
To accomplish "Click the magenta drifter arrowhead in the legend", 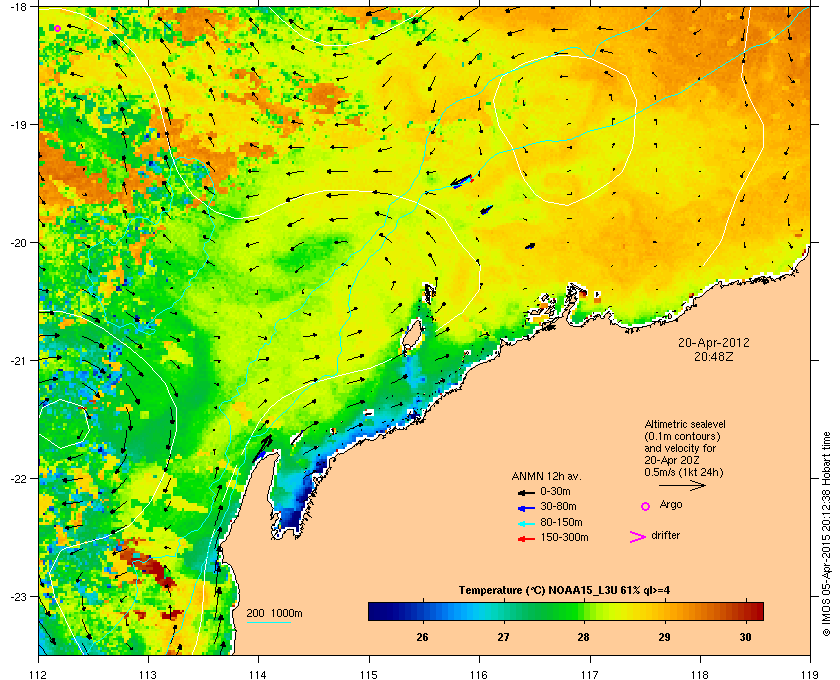I will click(638, 537).
